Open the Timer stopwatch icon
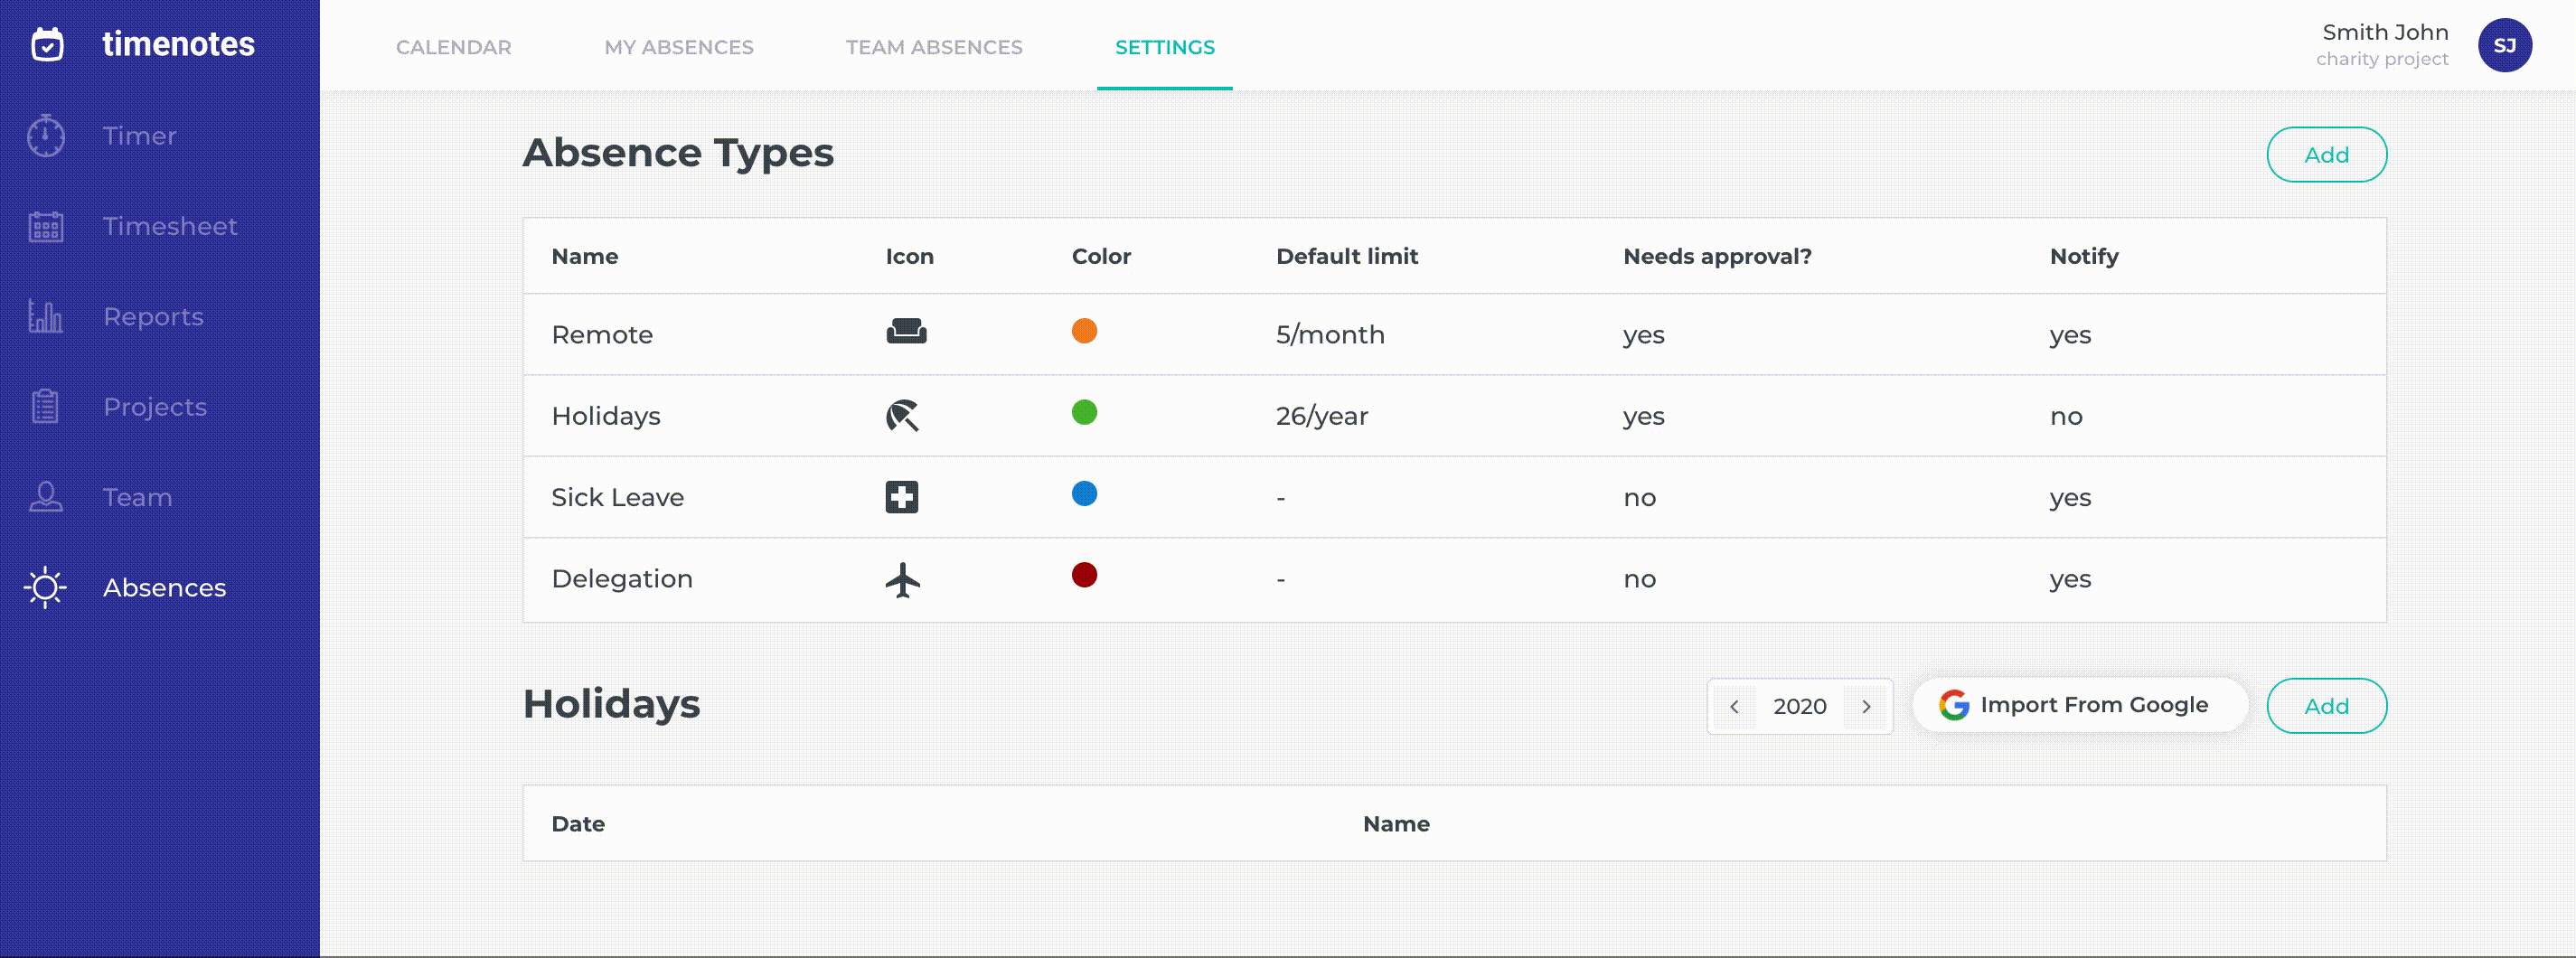2576x958 pixels. click(x=46, y=136)
